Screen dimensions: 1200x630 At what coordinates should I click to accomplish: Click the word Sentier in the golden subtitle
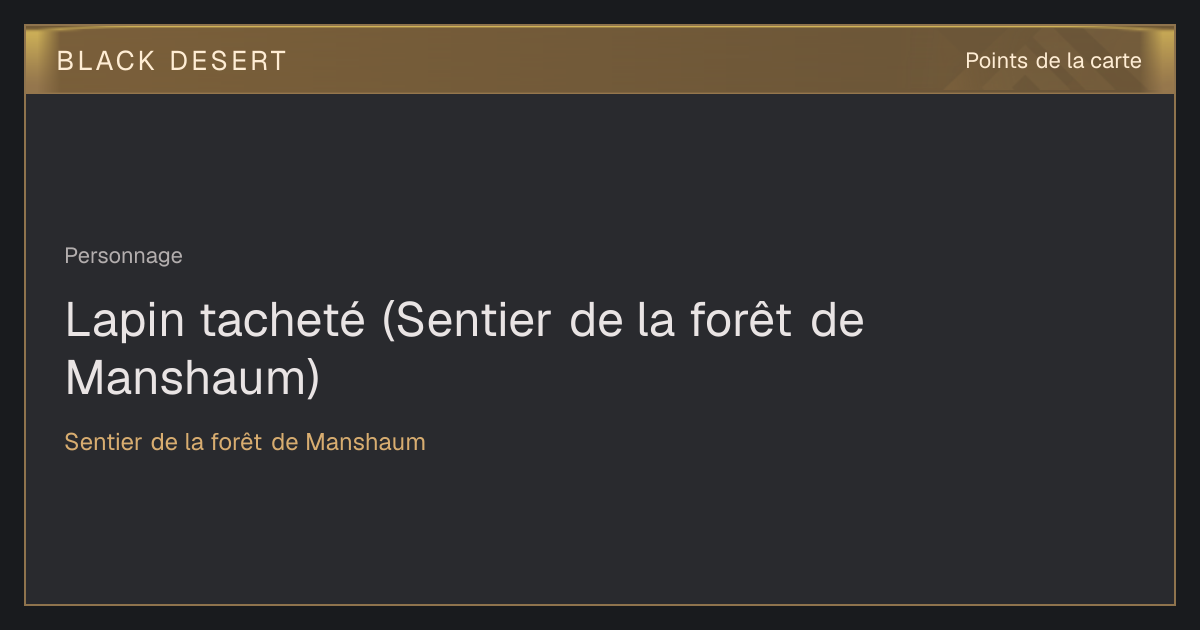click(104, 442)
